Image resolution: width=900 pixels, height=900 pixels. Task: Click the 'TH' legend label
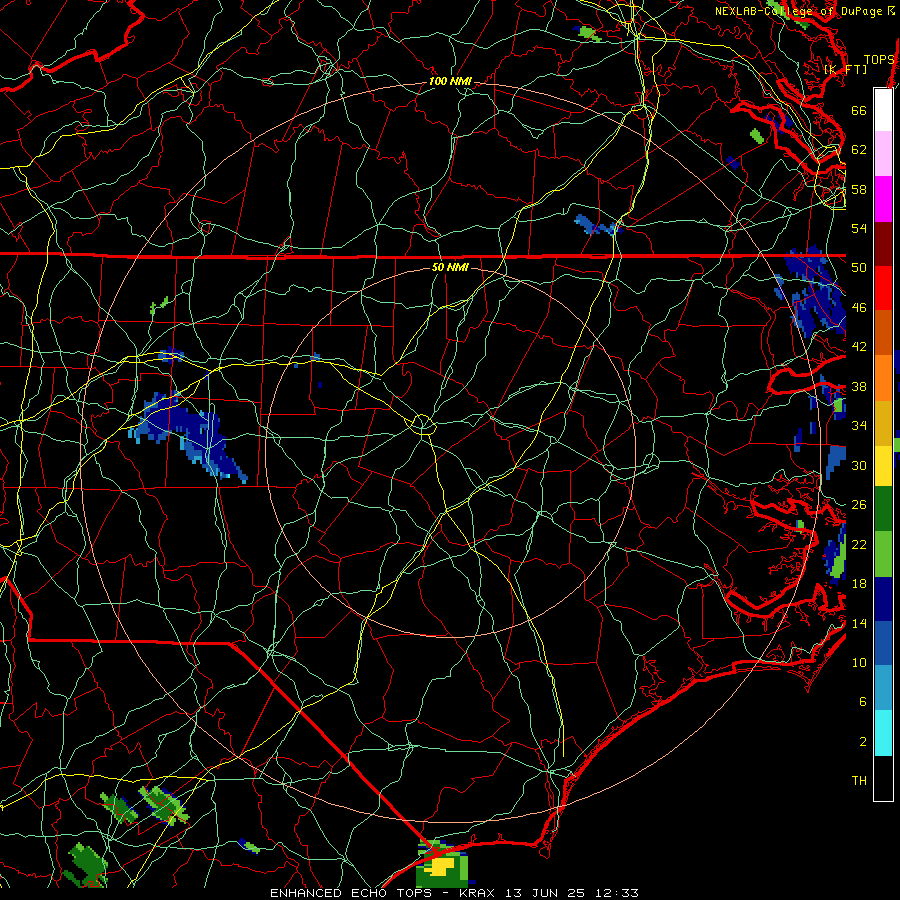pyautogui.click(x=859, y=781)
